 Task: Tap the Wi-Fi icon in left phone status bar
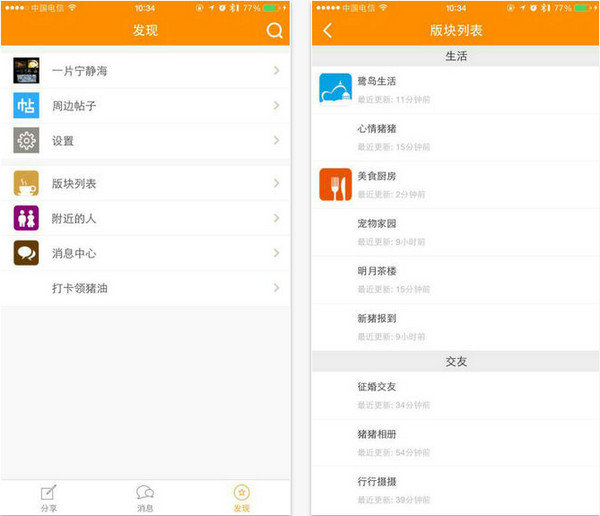click(x=72, y=8)
